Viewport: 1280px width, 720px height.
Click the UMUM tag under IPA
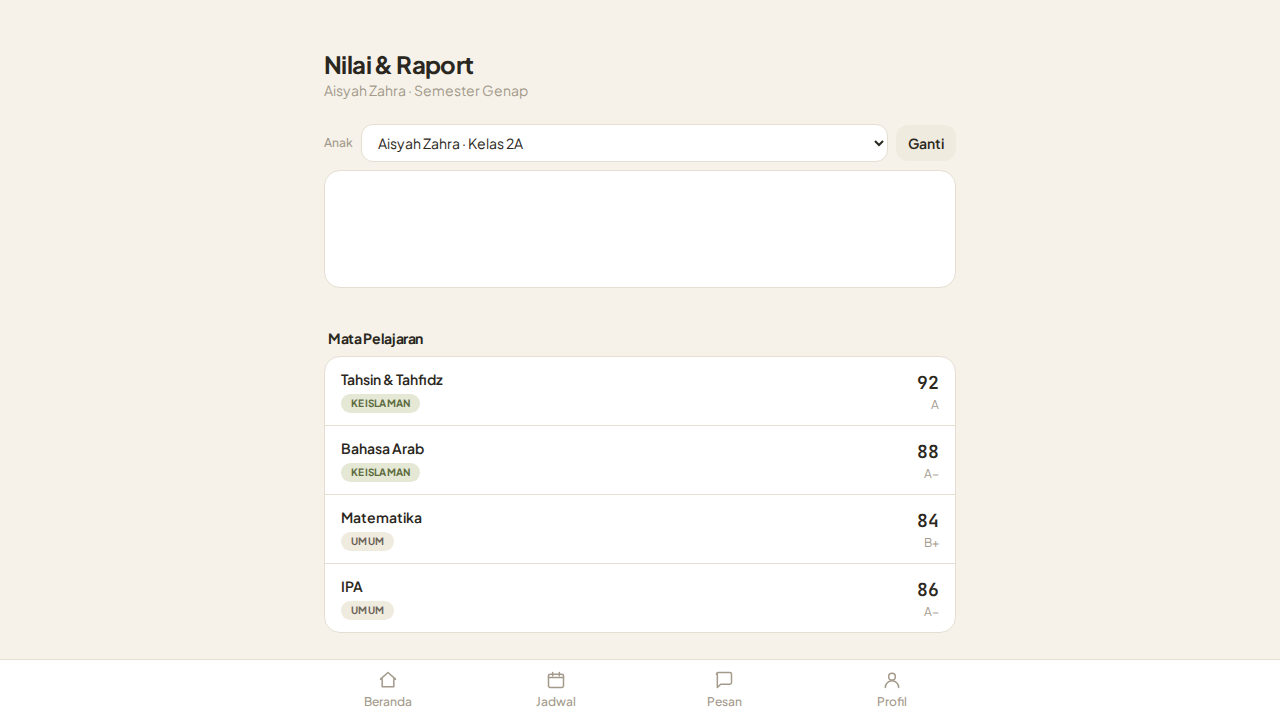[367, 611]
